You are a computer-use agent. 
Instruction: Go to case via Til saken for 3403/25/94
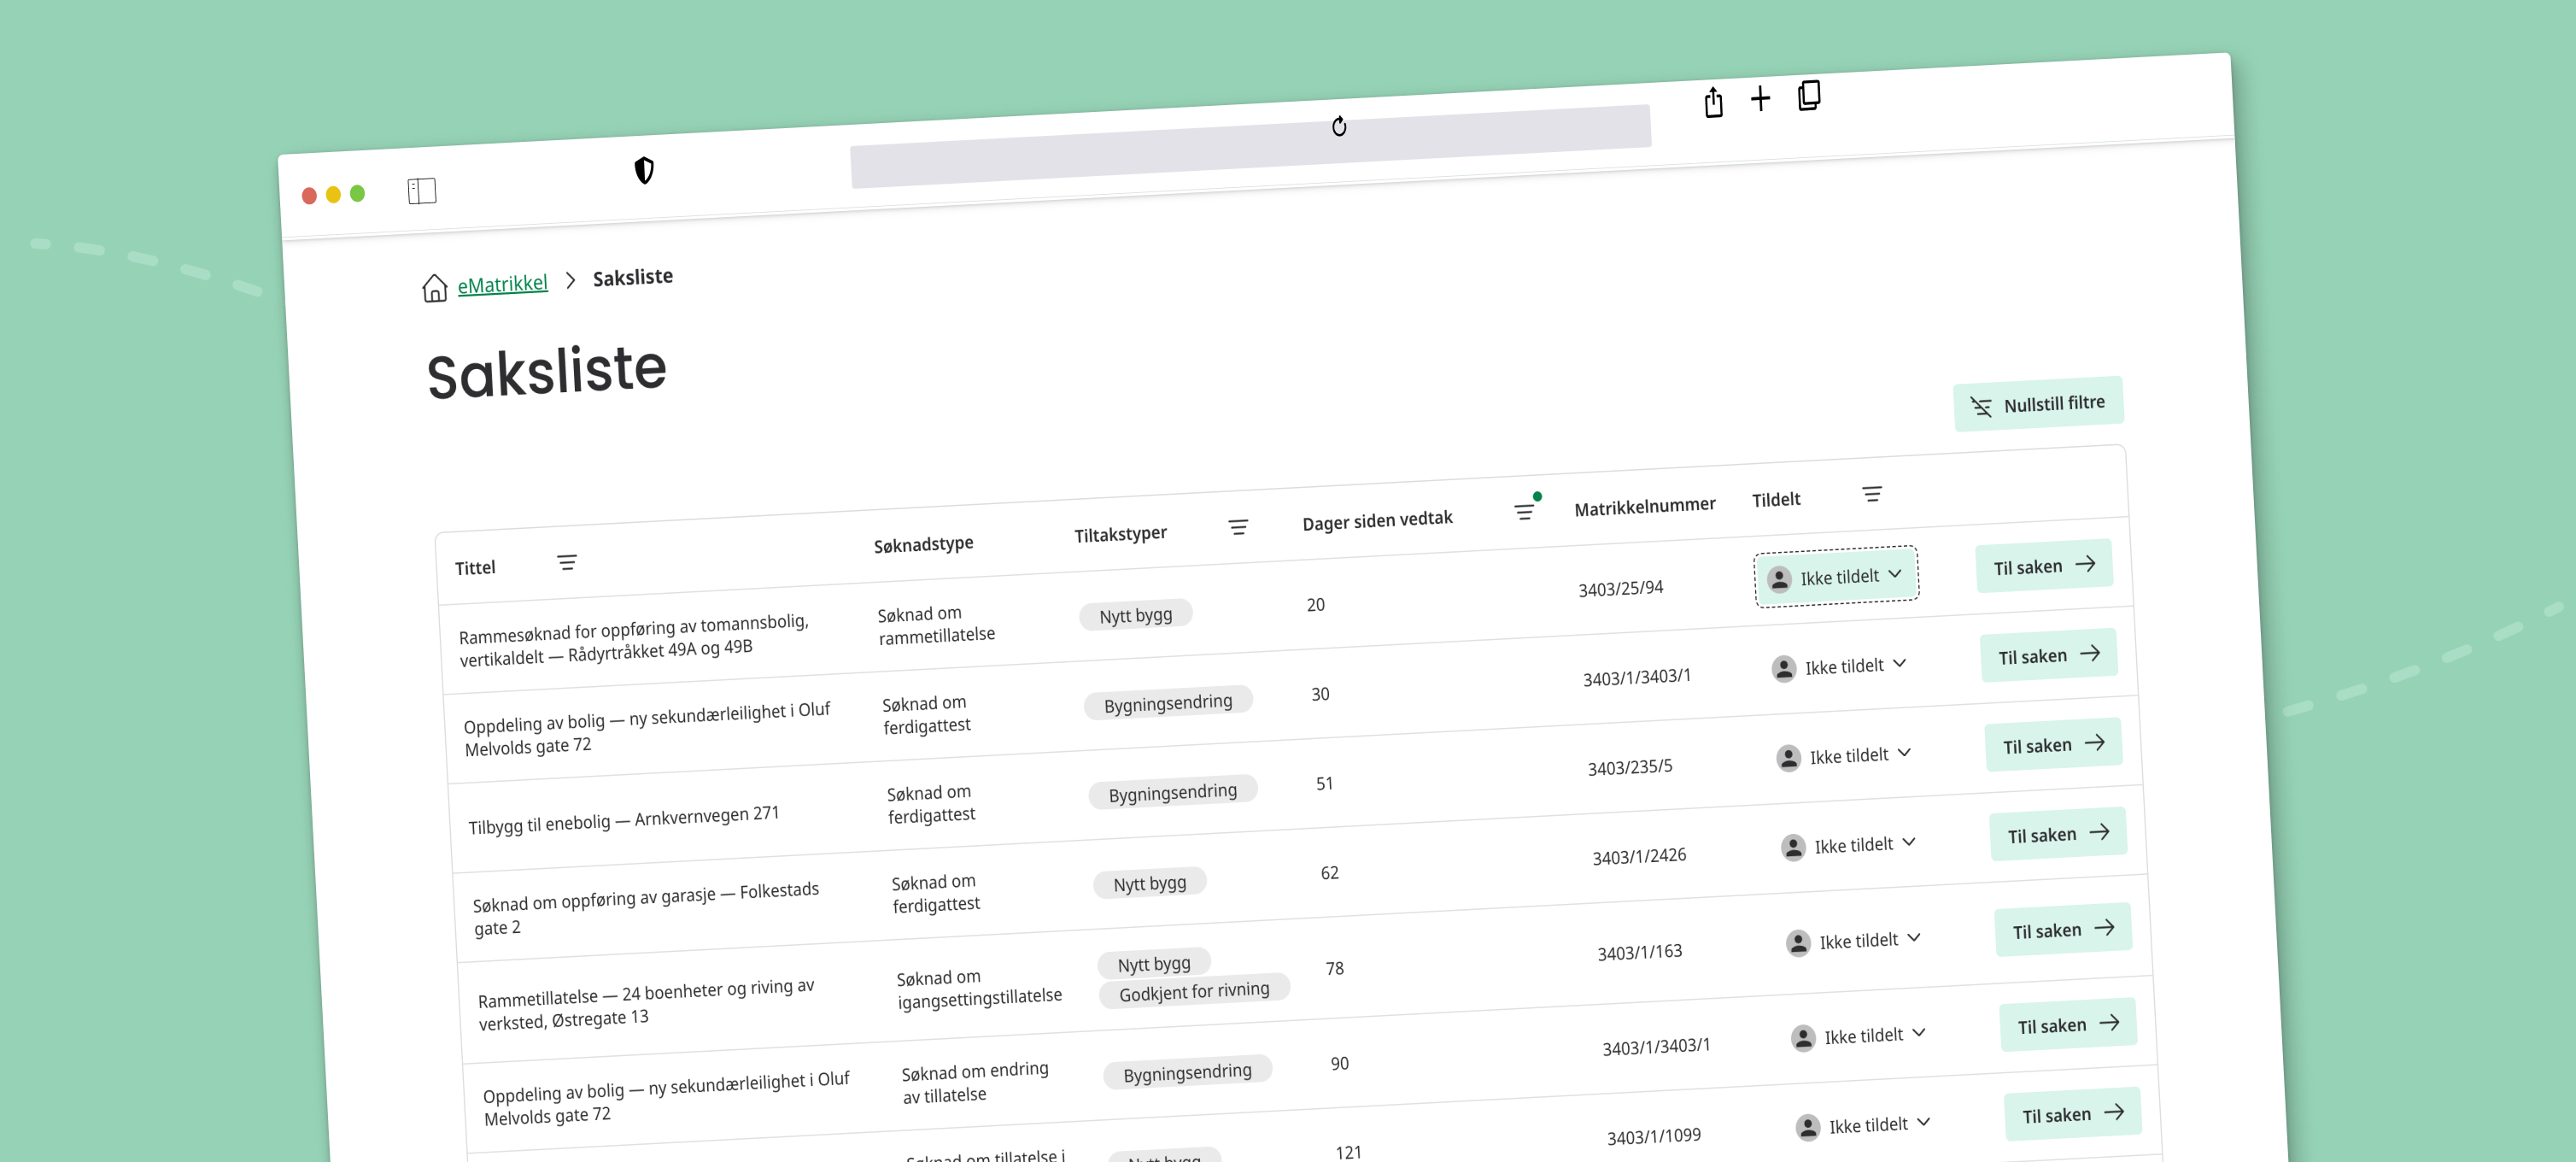pos(2044,566)
